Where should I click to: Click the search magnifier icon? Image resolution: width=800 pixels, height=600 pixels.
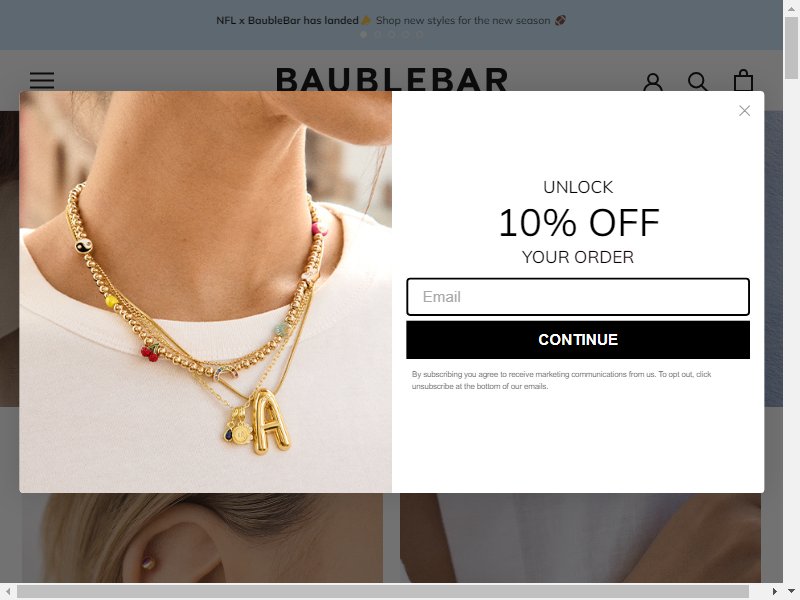tap(697, 82)
